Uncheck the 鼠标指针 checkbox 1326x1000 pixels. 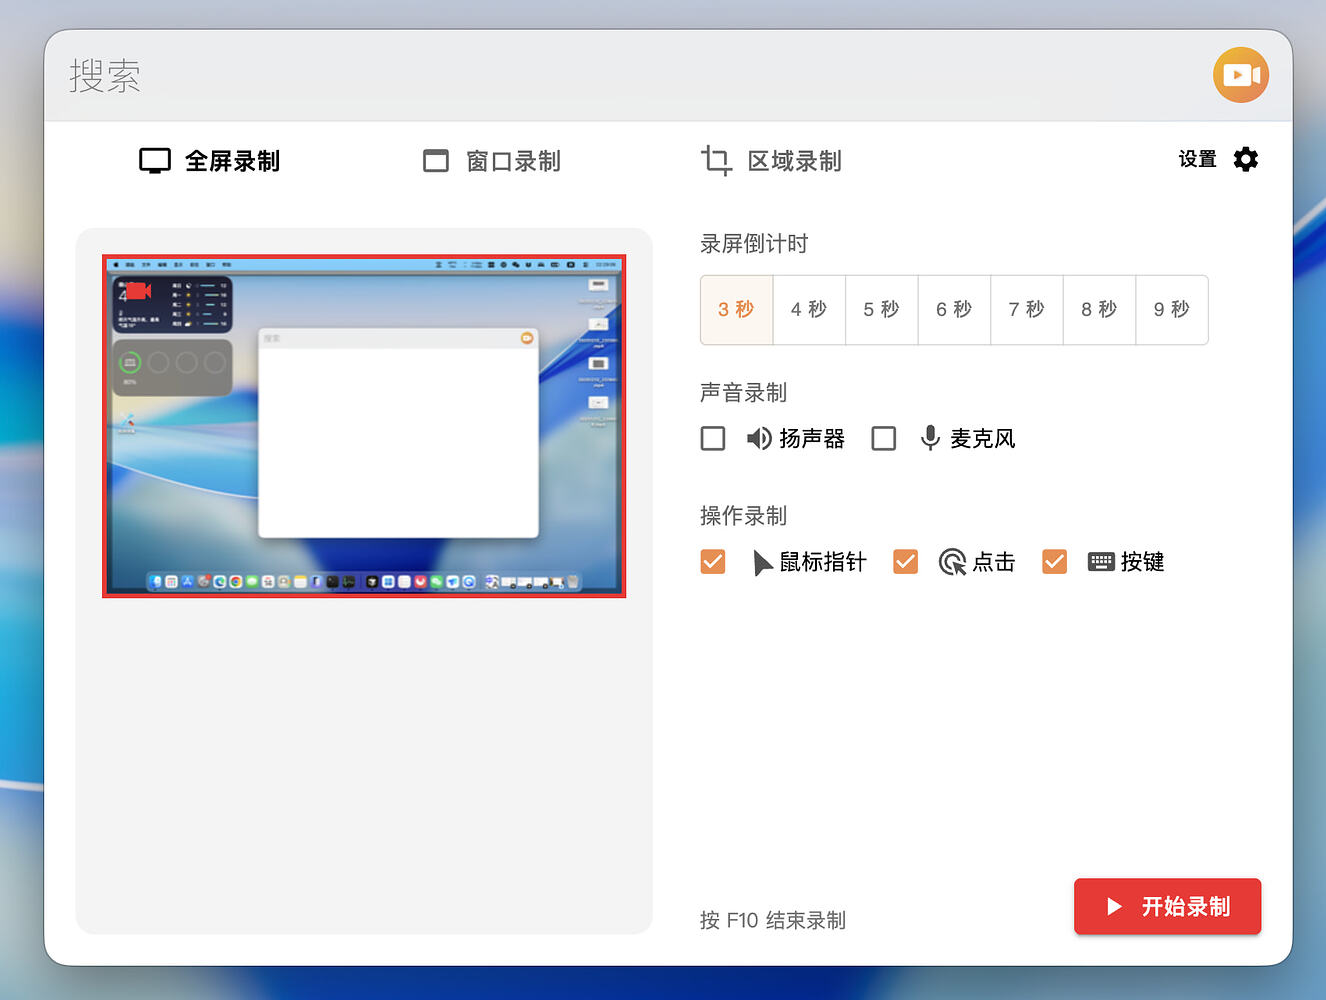[x=713, y=562]
